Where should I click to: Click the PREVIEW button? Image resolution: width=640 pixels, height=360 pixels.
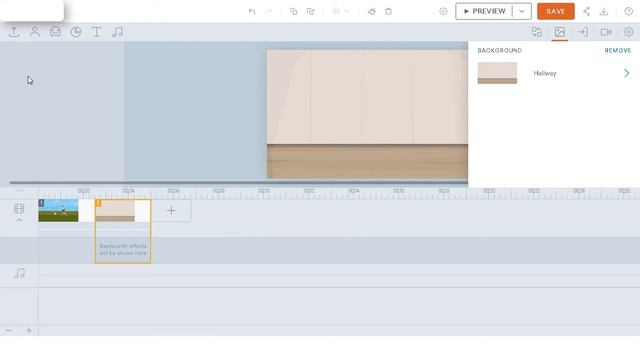[484, 11]
